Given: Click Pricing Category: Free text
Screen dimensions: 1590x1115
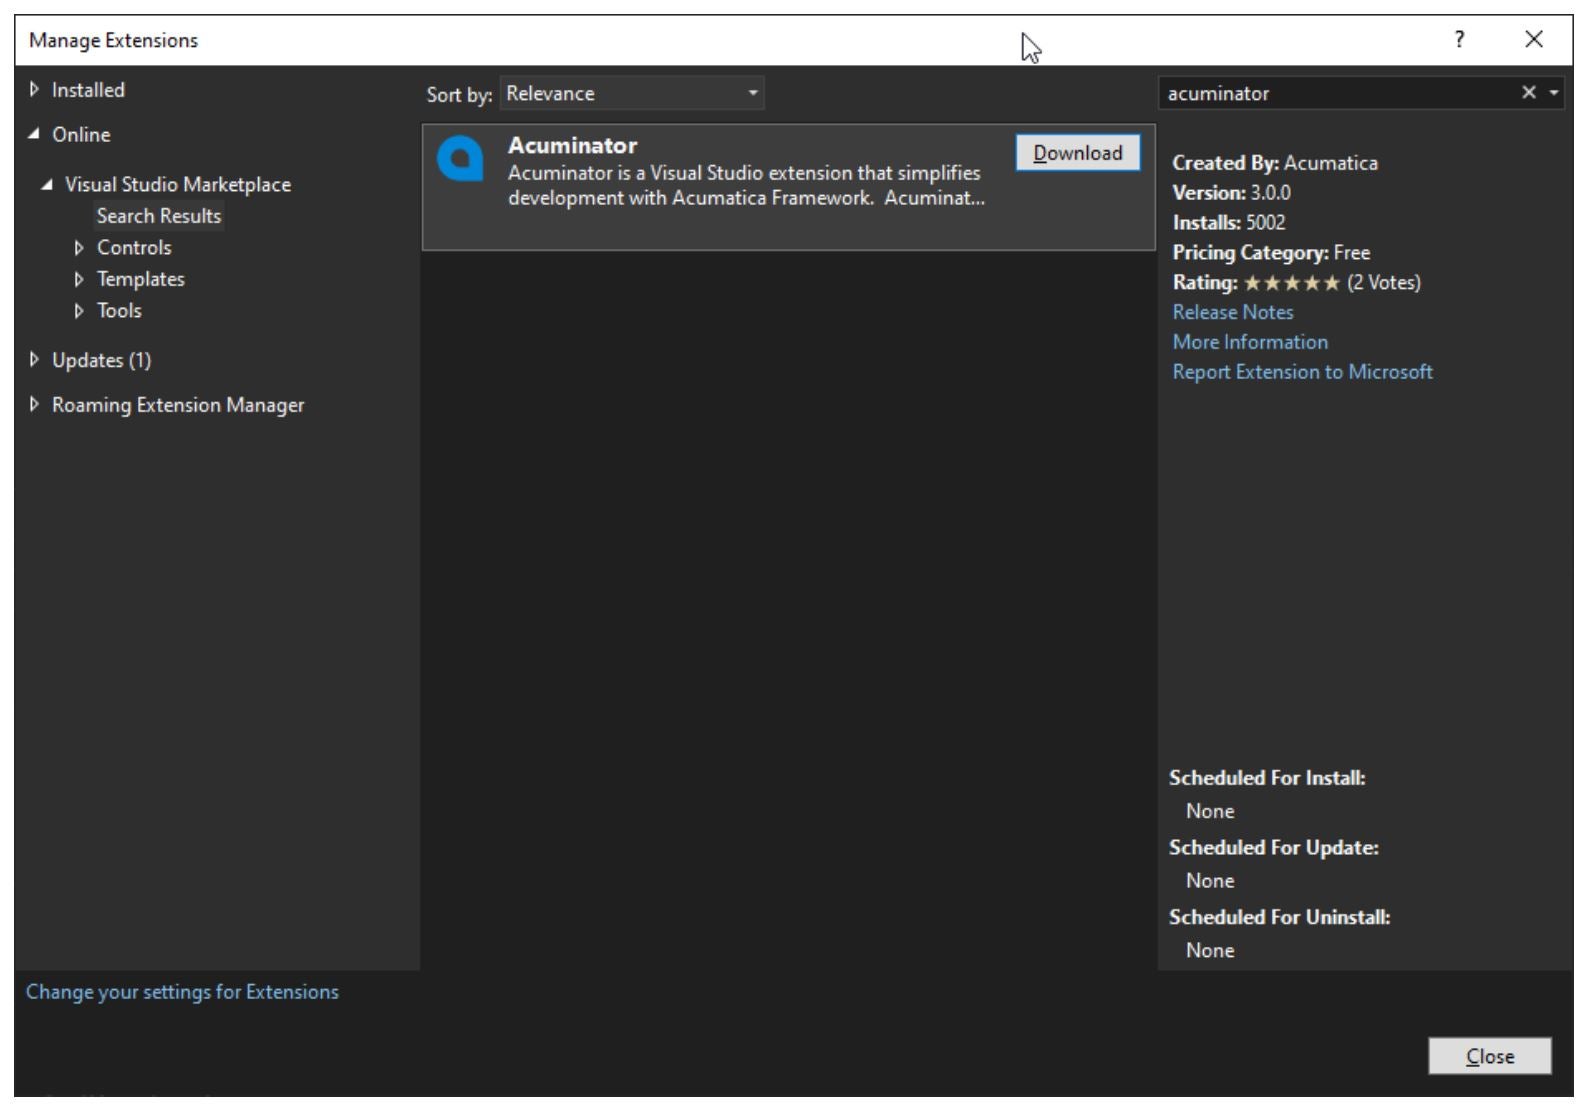Looking at the screenshot, I should pyautogui.click(x=1271, y=253).
